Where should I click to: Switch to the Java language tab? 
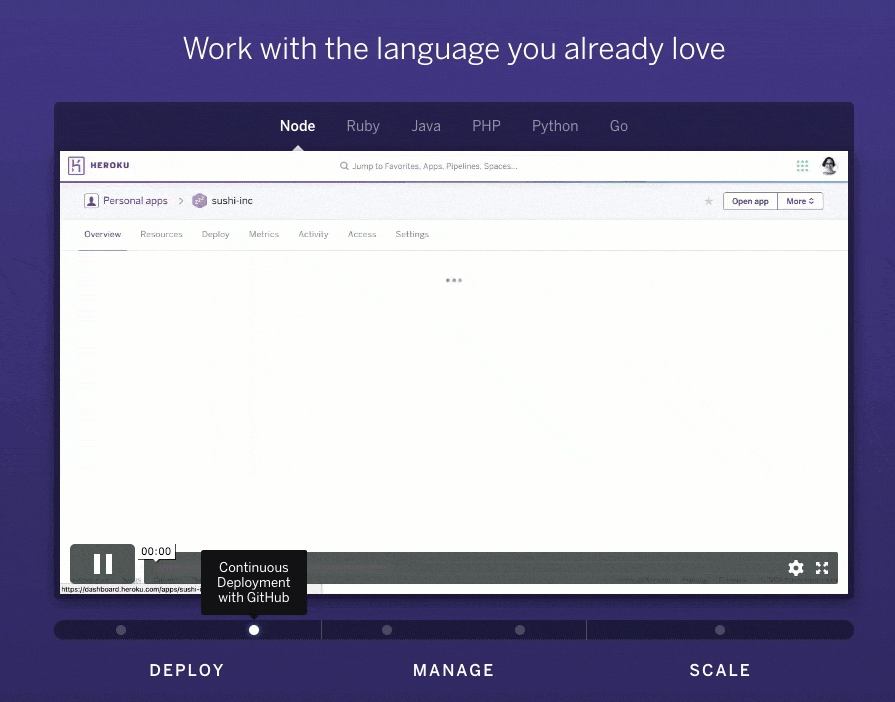click(x=426, y=126)
